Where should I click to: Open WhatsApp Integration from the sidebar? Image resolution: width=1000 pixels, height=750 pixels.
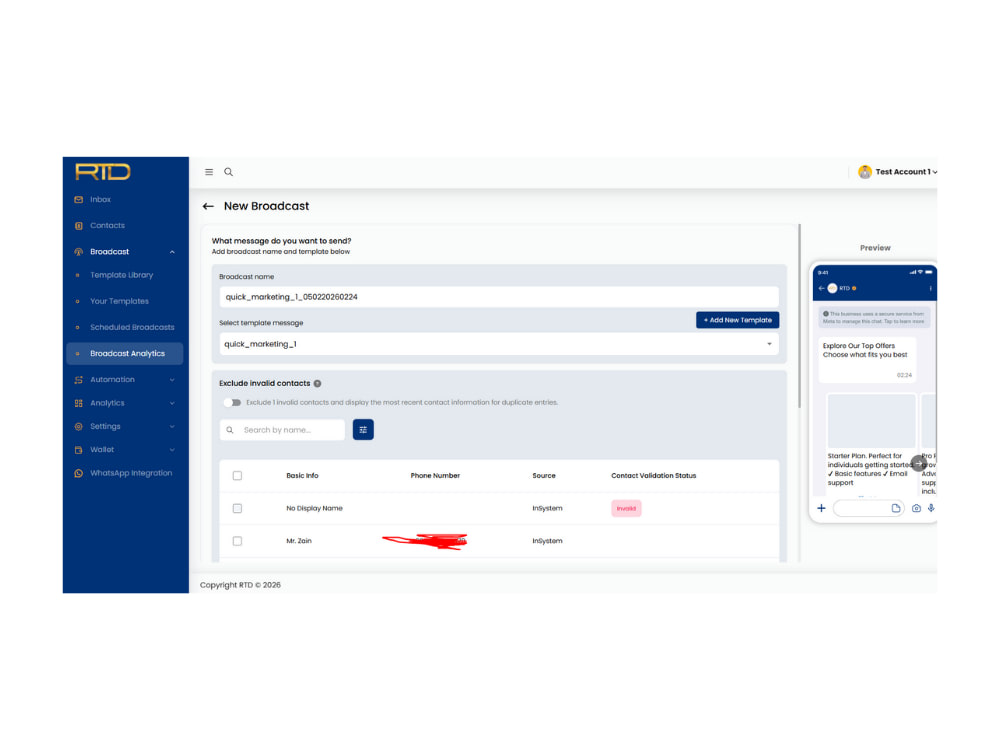tap(131, 473)
